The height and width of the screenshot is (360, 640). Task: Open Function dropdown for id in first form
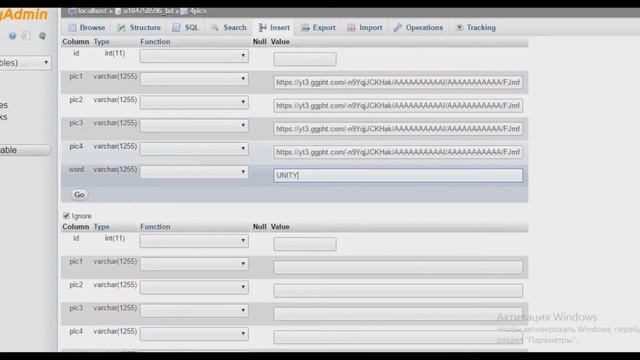(x=194, y=56)
